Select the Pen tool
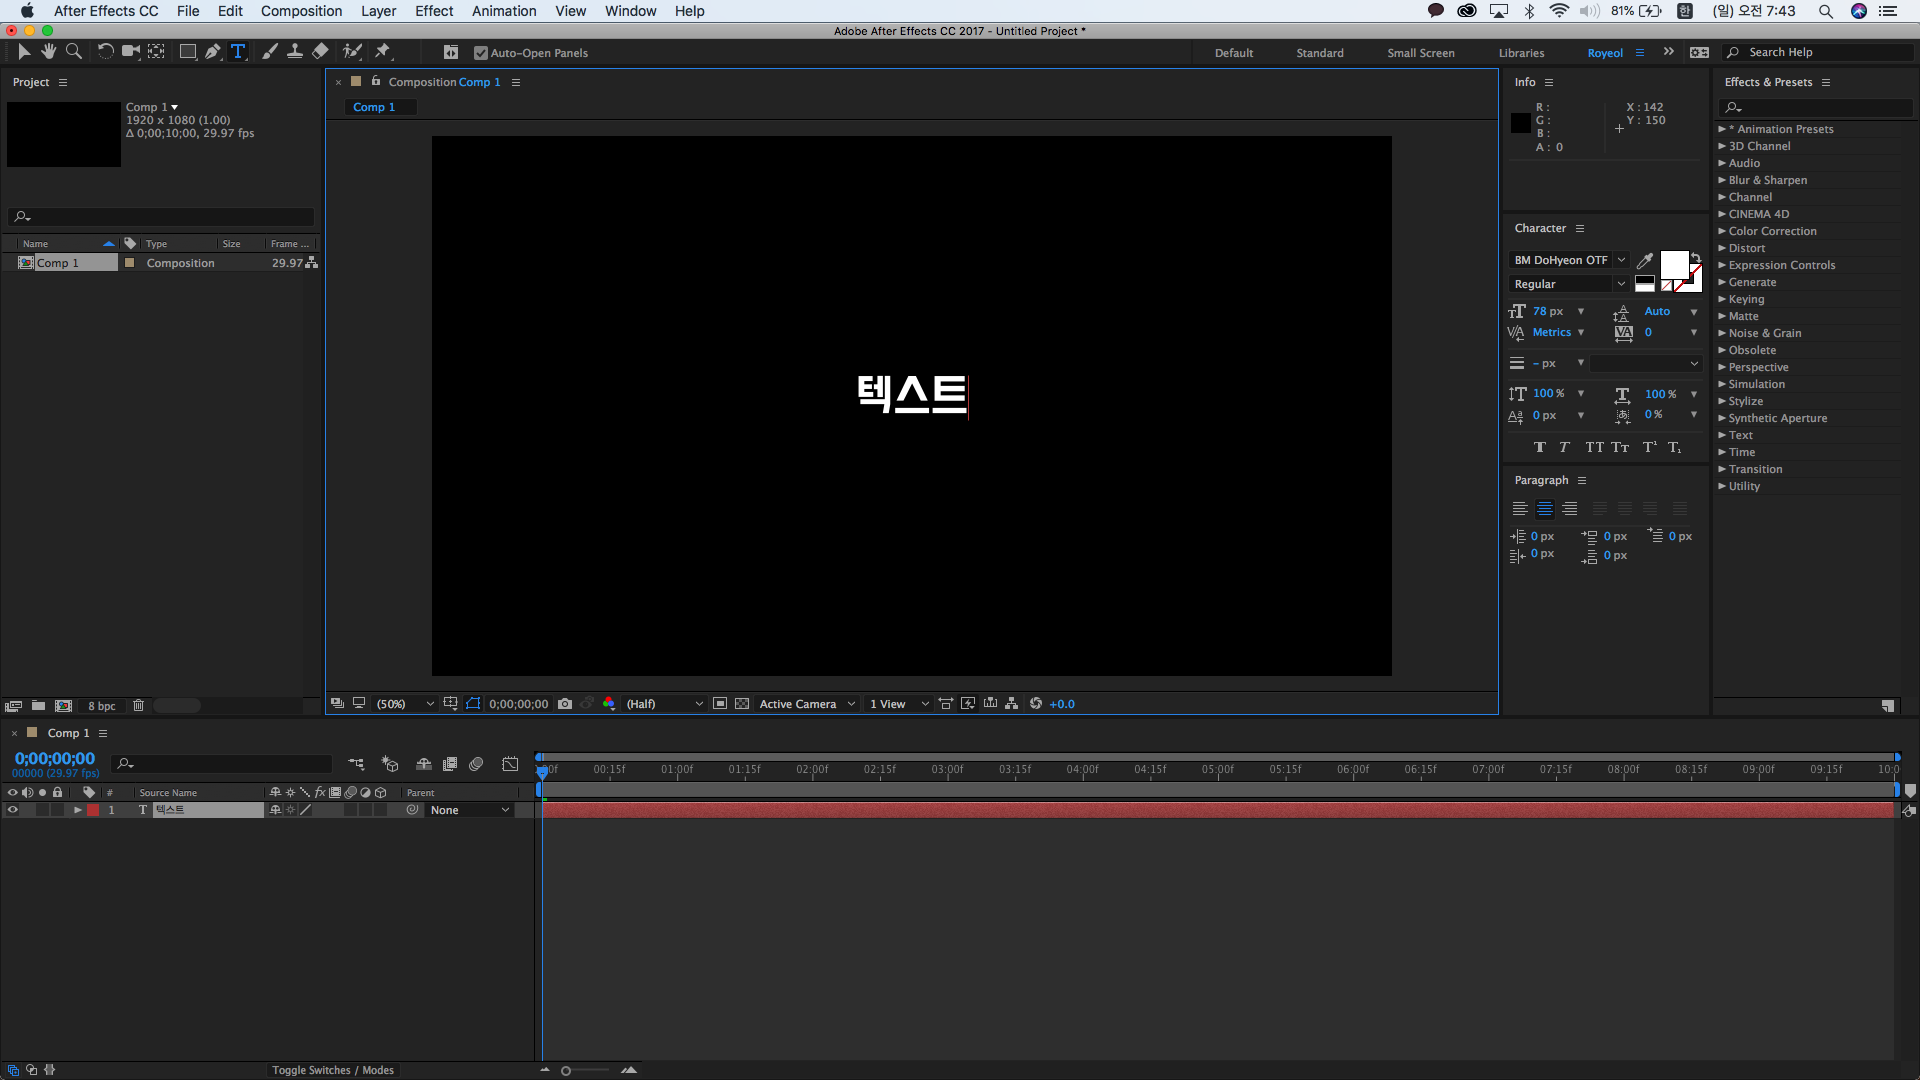The width and height of the screenshot is (1920, 1080). tap(212, 52)
